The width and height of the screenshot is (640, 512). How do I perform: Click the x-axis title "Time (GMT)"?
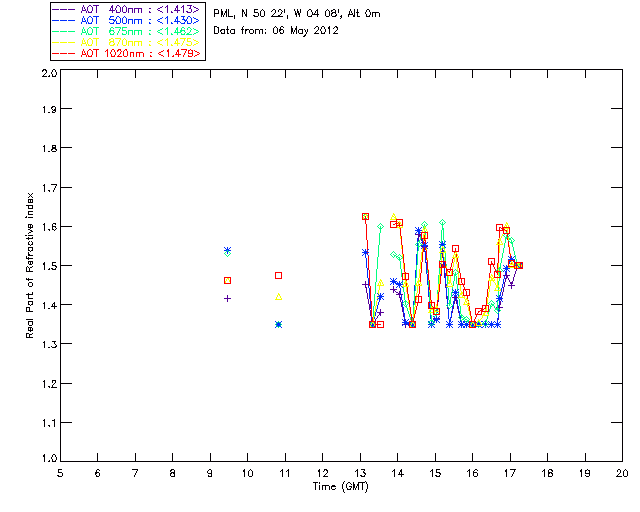click(340, 487)
